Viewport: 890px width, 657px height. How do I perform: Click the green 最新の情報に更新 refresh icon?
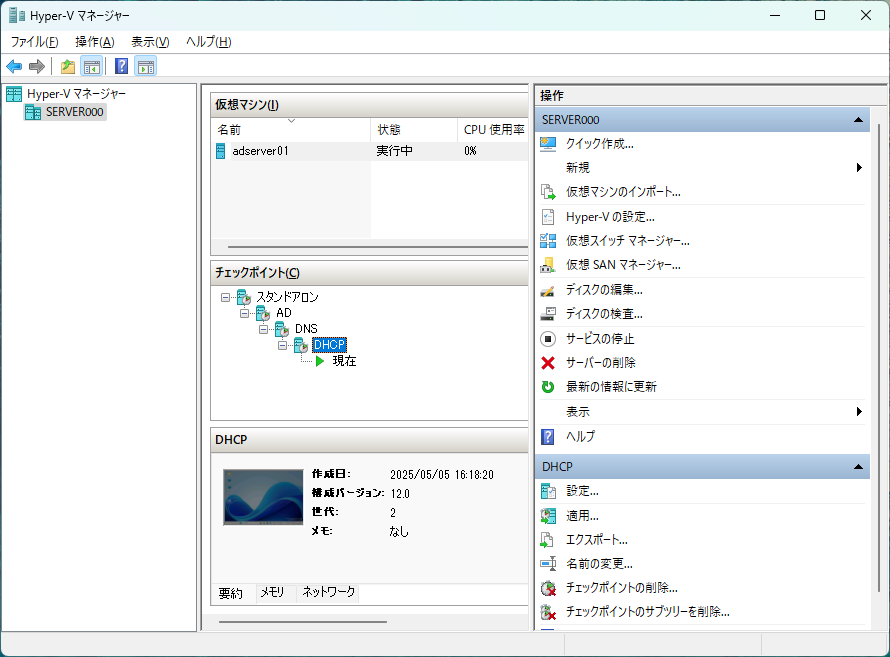(548, 387)
